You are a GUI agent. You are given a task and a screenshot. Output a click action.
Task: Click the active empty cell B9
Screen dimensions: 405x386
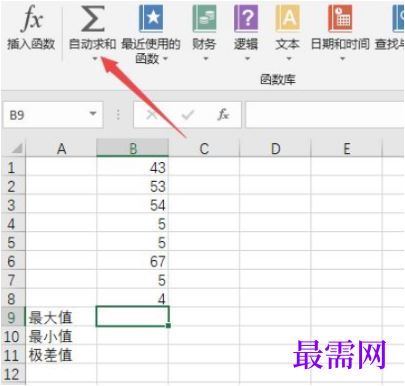pos(133,316)
